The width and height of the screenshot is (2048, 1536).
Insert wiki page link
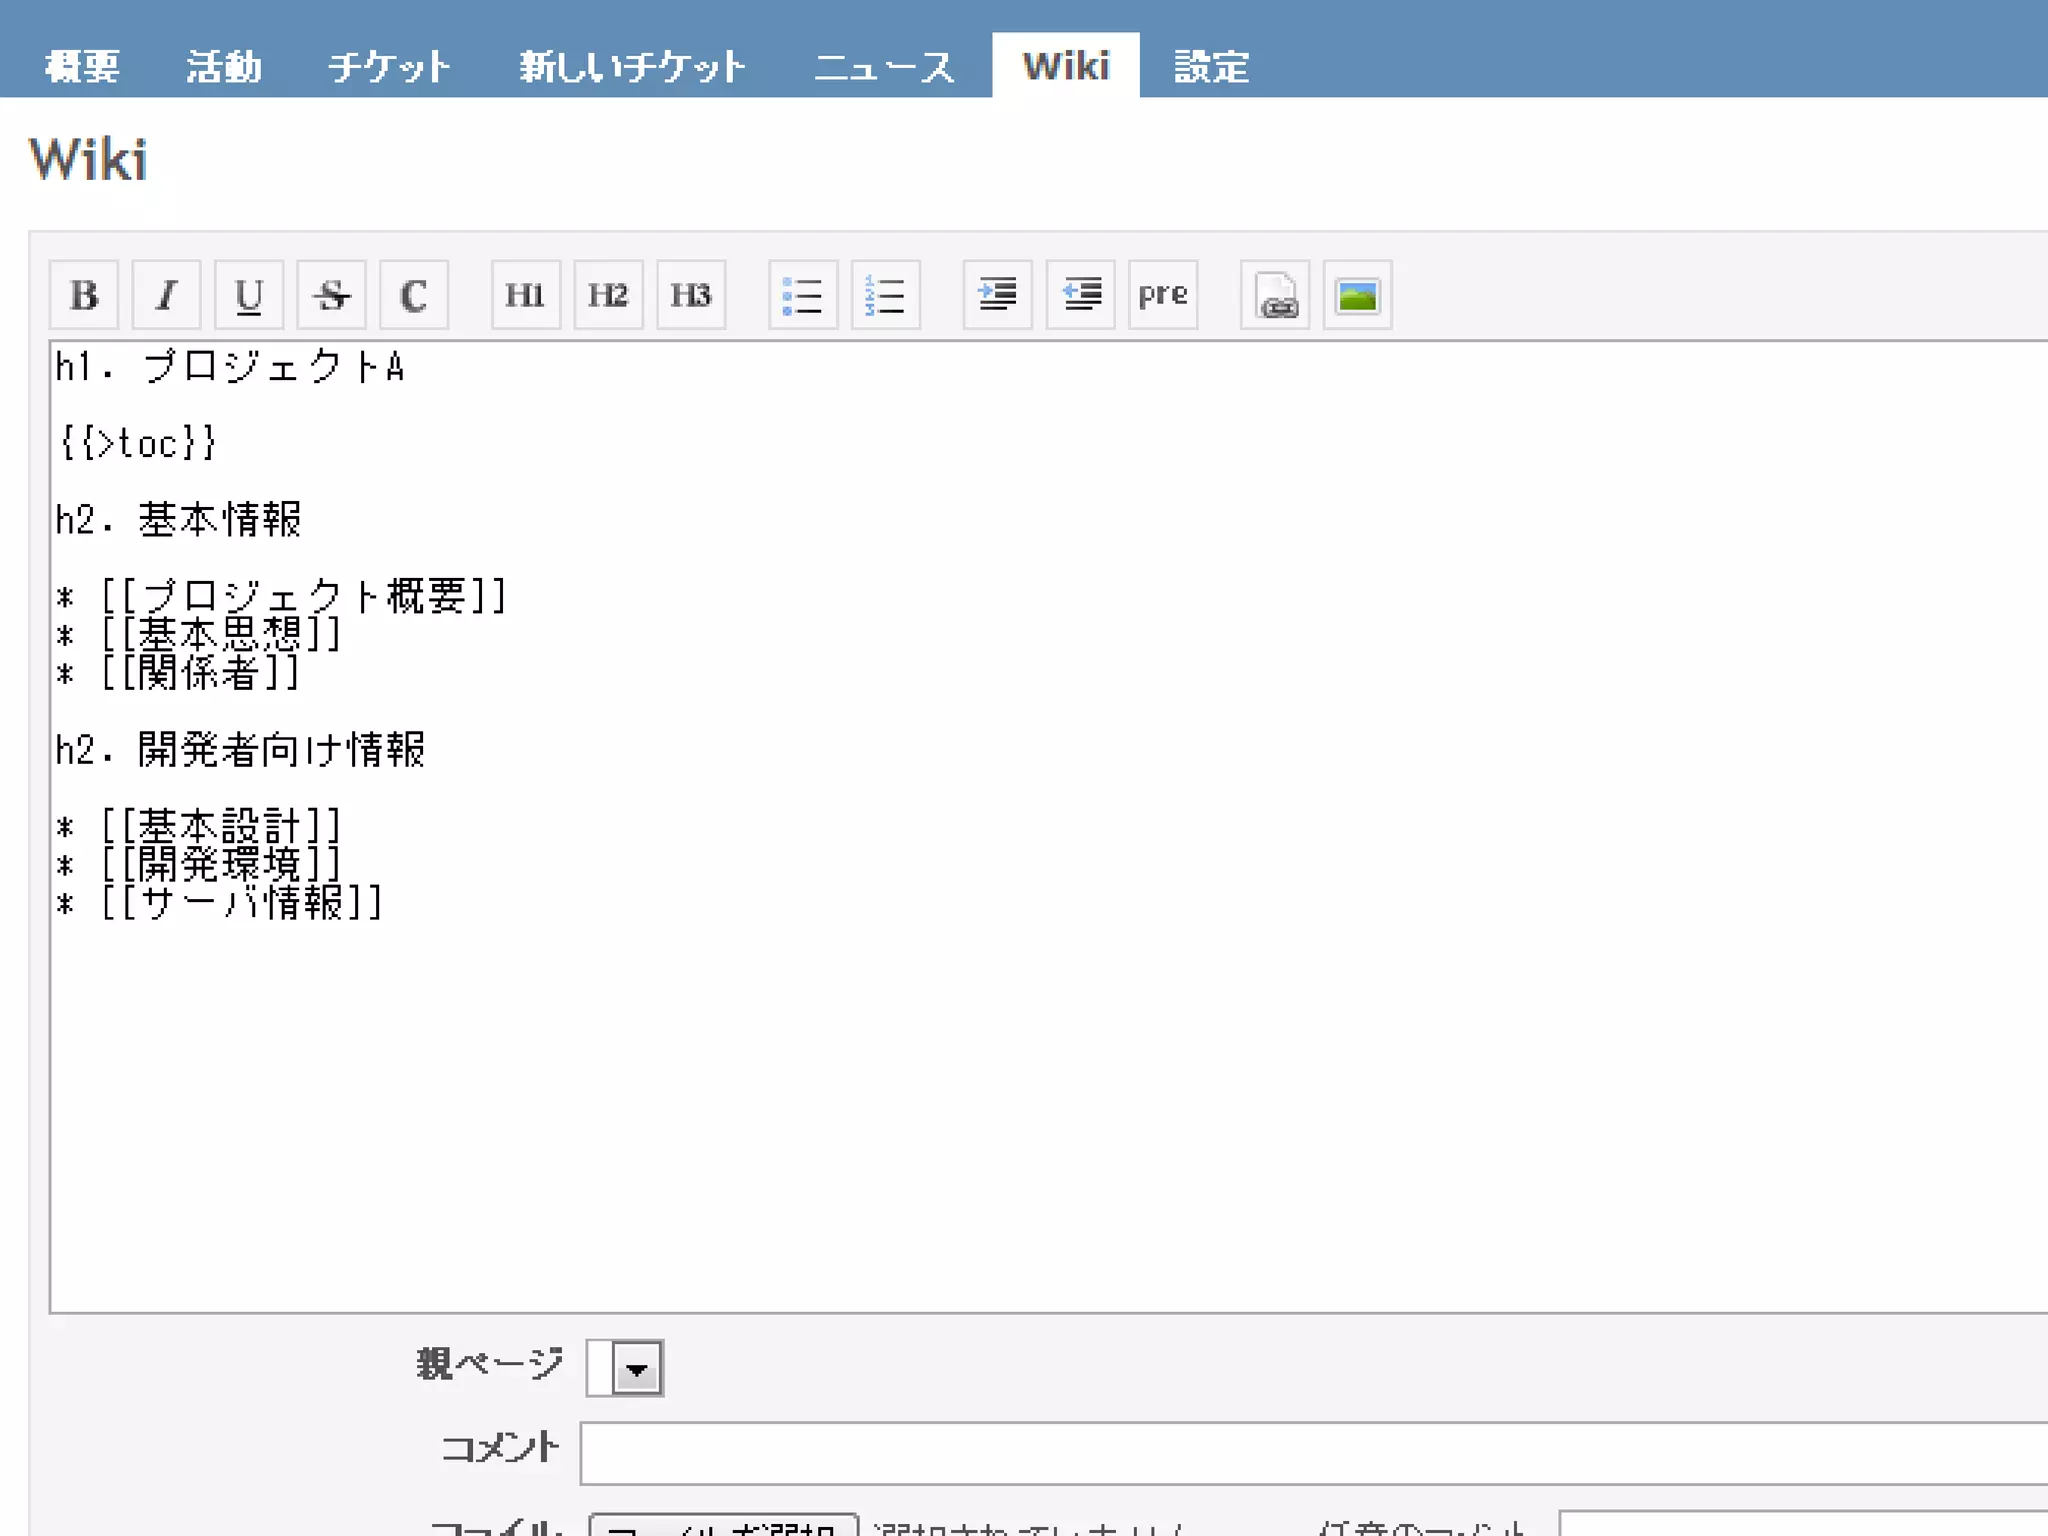pos(1275,295)
